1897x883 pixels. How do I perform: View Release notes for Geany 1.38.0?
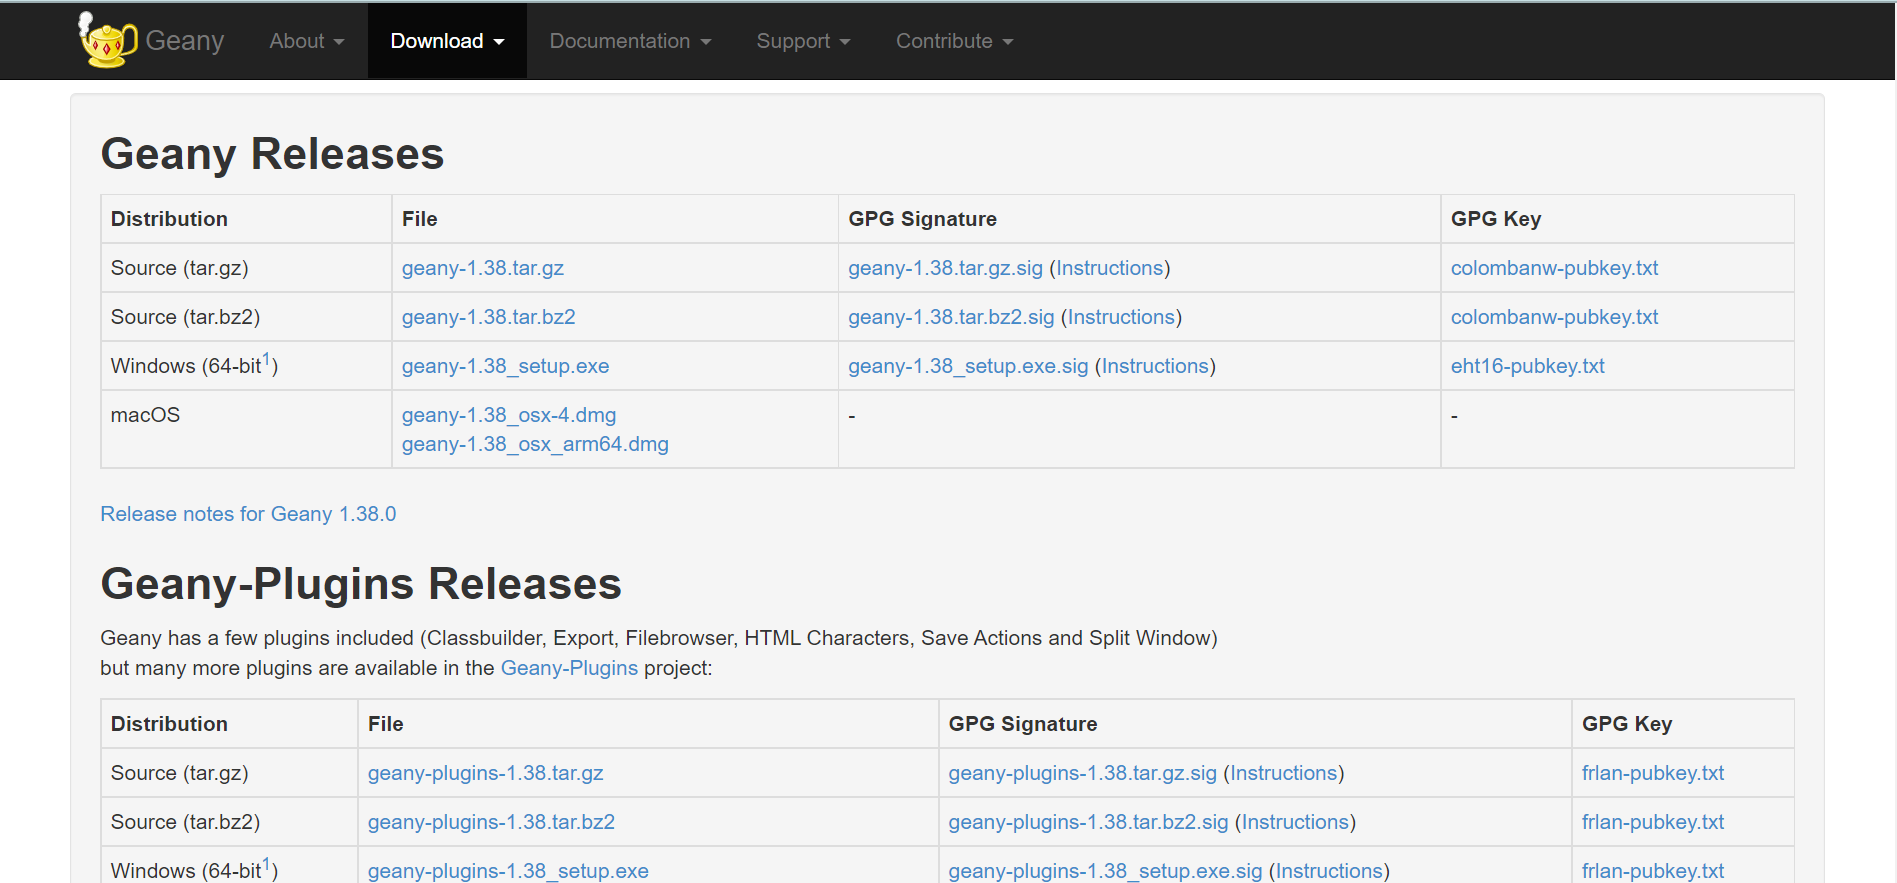pyautogui.click(x=248, y=514)
